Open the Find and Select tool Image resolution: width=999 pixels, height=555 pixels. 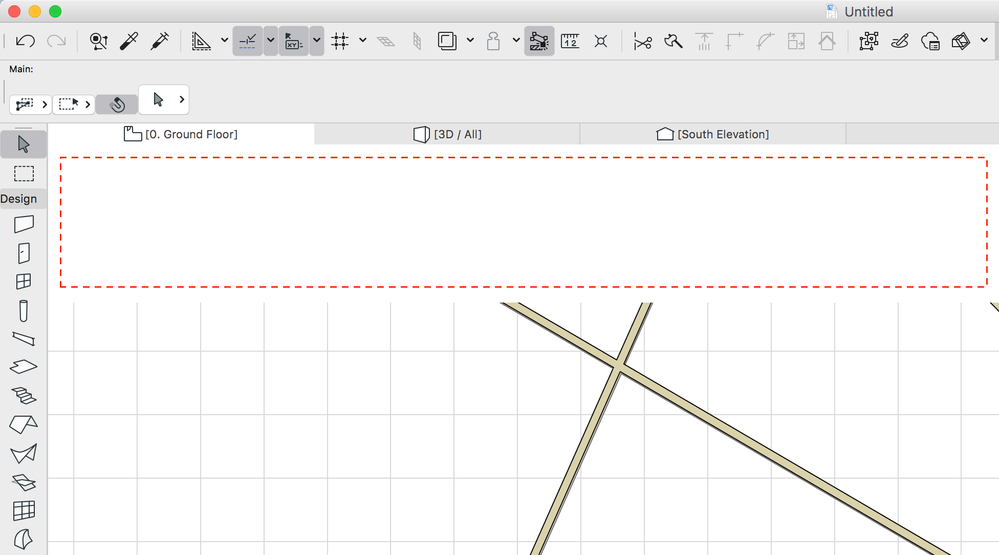(x=98, y=41)
